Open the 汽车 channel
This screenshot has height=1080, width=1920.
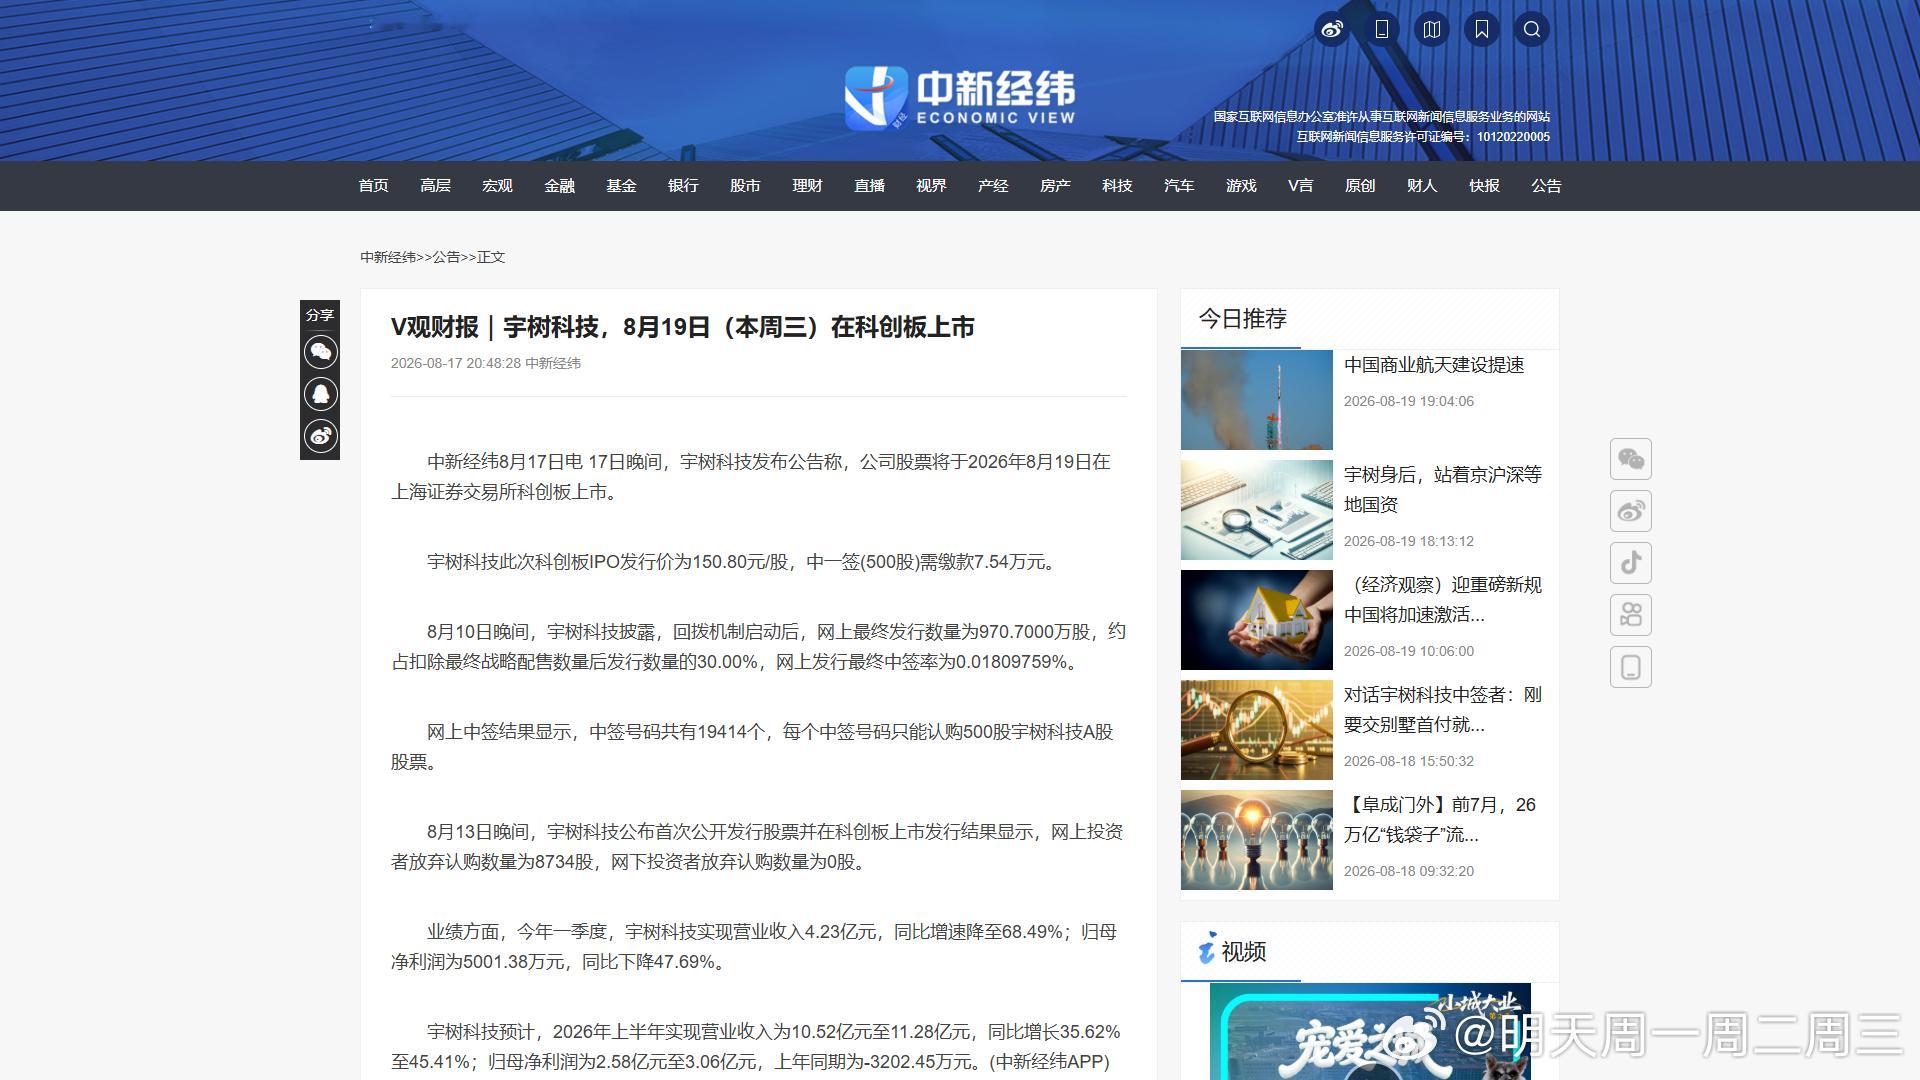coord(1180,186)
